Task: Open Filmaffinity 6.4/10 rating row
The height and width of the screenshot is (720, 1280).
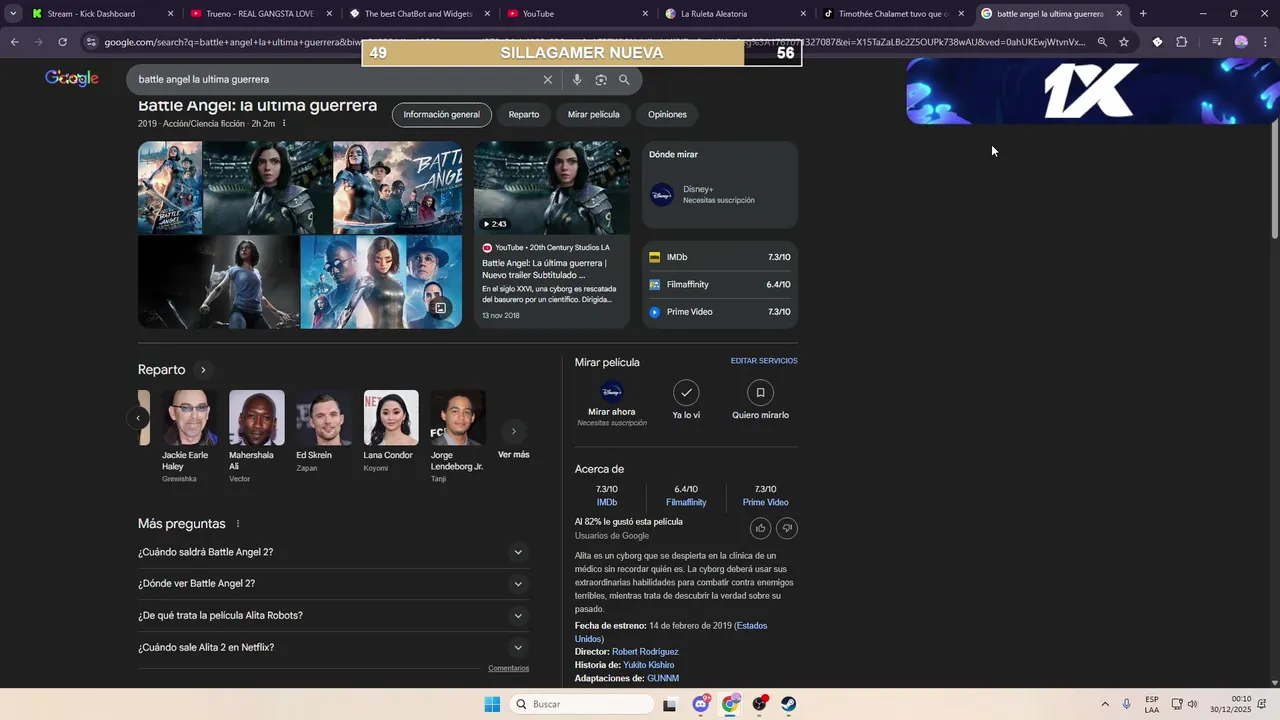Action: 720,285
